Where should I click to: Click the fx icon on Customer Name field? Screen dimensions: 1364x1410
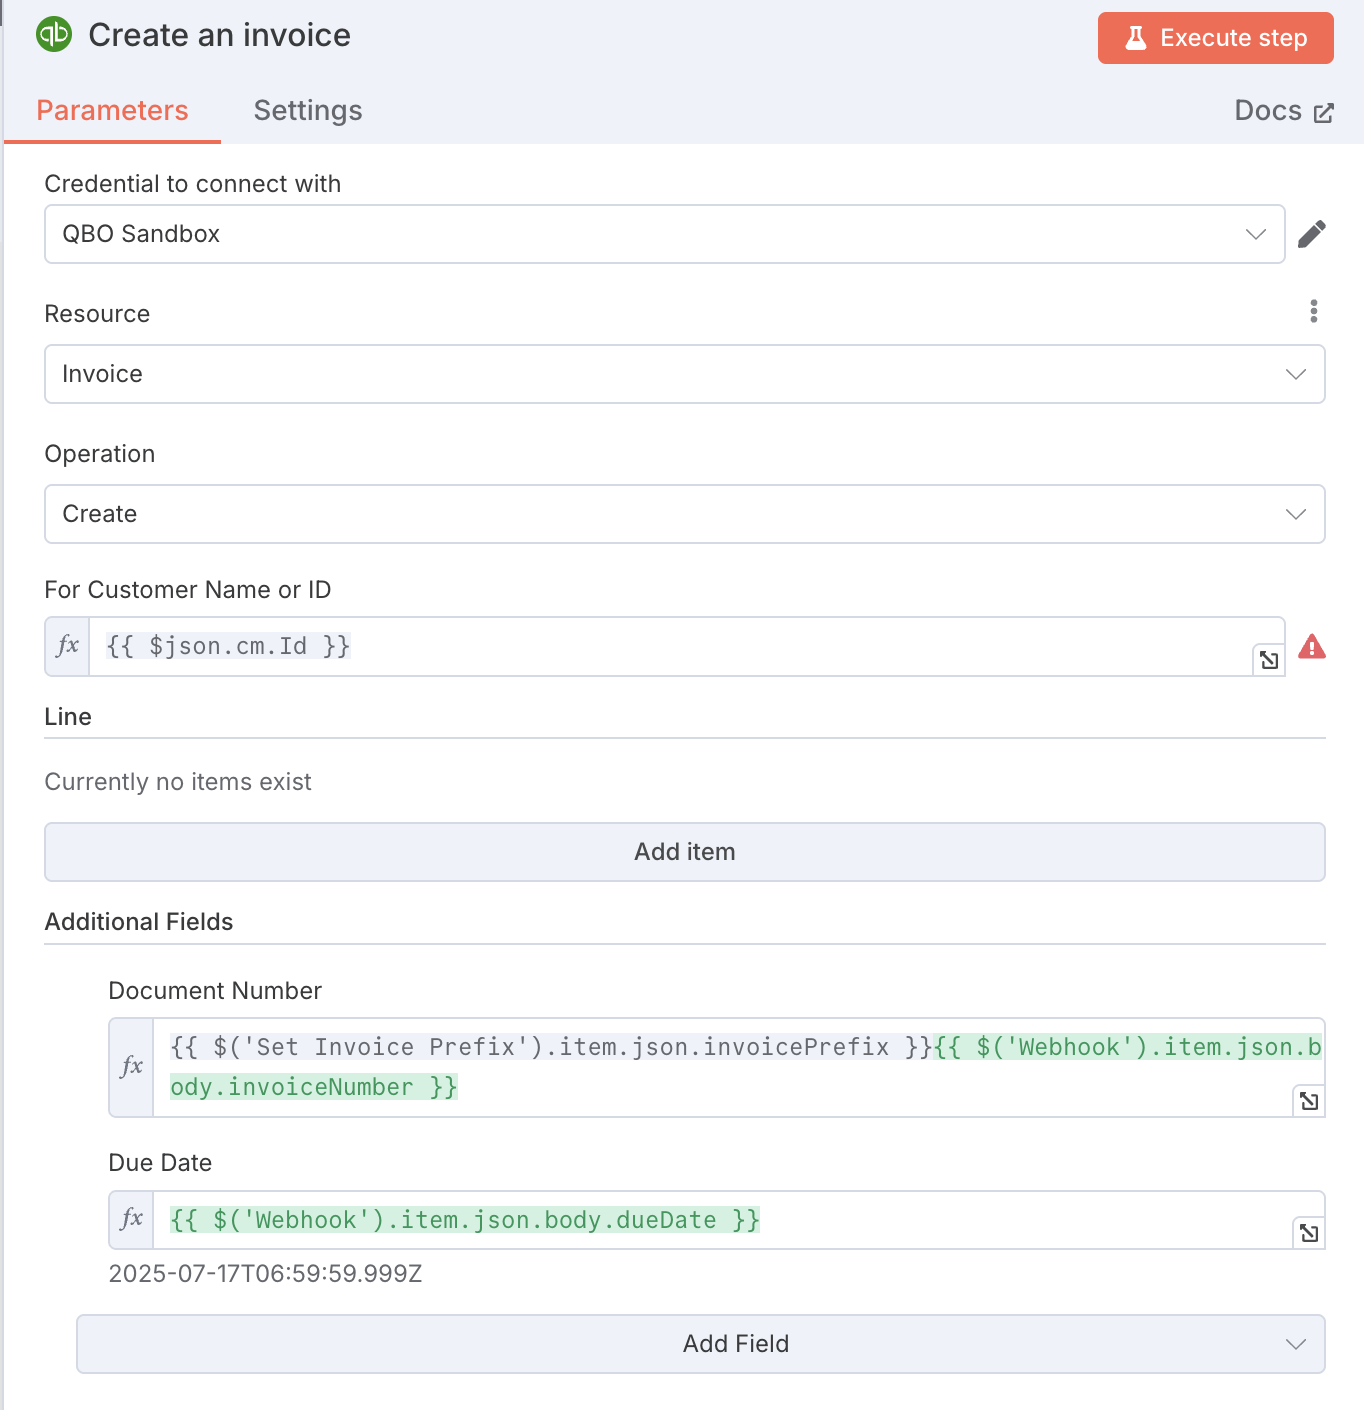[x=66, y=646]
